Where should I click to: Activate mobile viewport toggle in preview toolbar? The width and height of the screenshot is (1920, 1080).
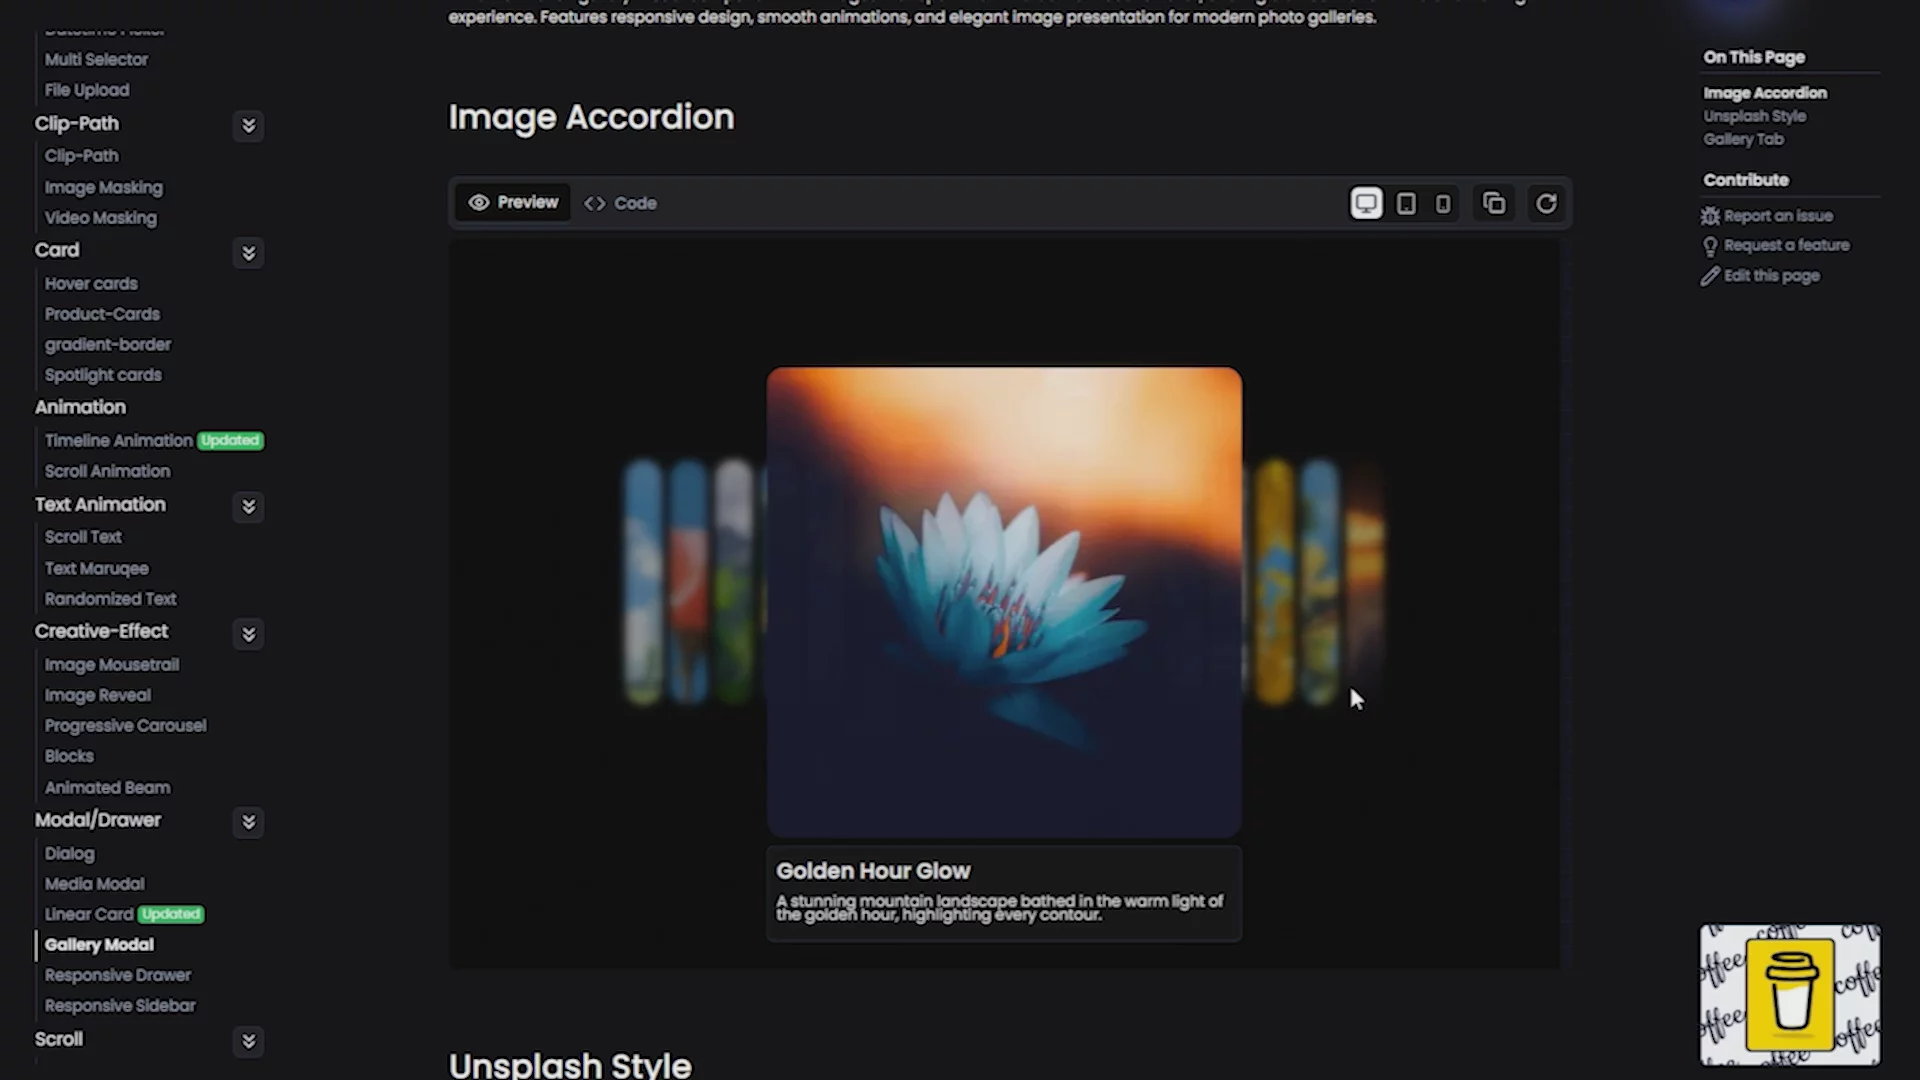click(x=1443, y=203)
